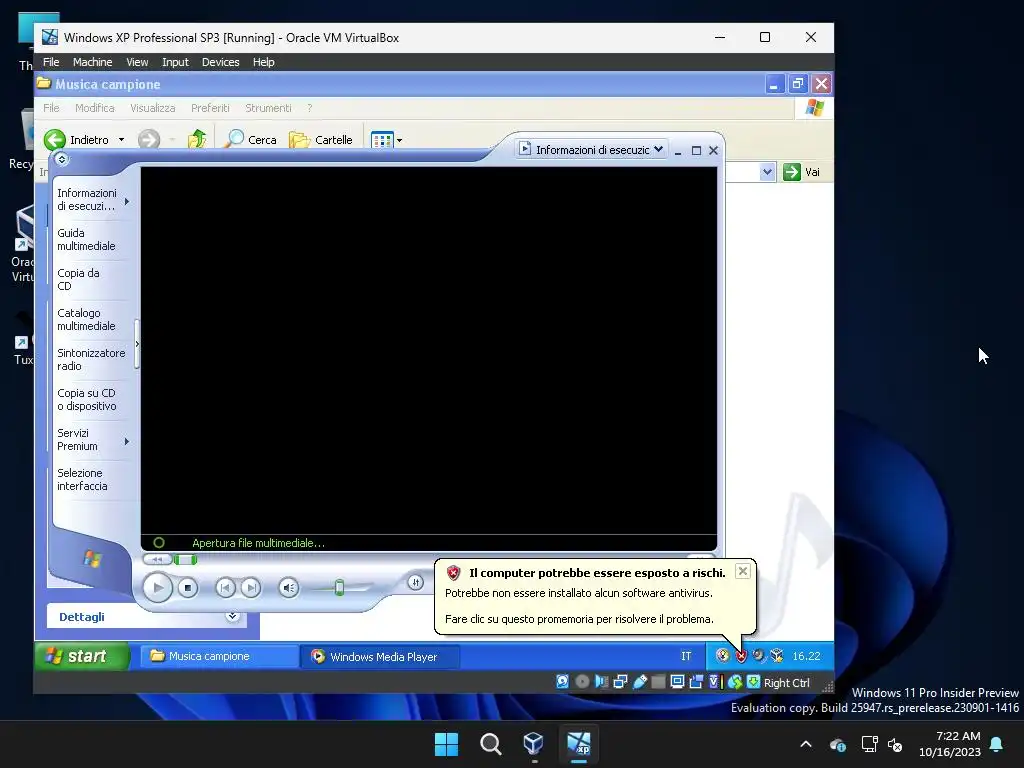
Task: Click the VirtualBox recording status icon
Action: coord(696,682)
